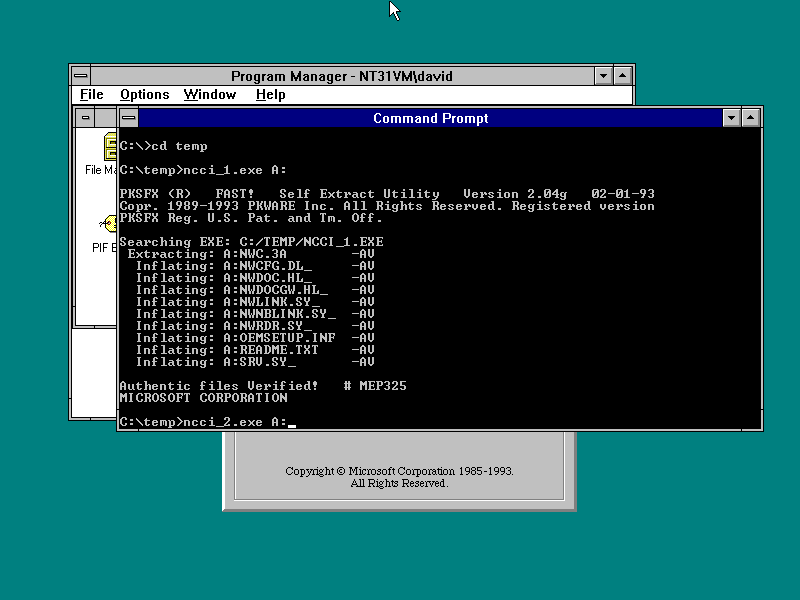The height and width of the screenshot is (600, 800).
Task: Maximize the Command Prompt window
Action: 751,118
